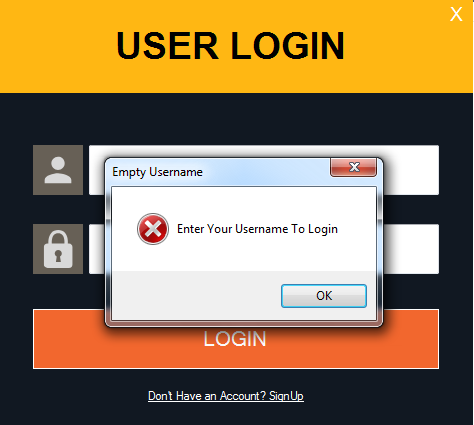Screen dimensions: 474x425
Task: Close the Empty Username dialog with red X
Action: 354,167
